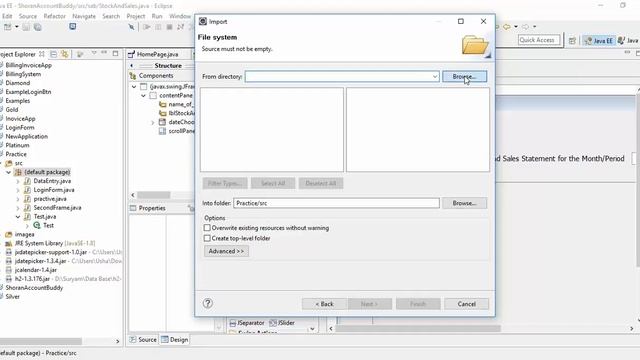Switch to the Source editor tab

point(143,340)
